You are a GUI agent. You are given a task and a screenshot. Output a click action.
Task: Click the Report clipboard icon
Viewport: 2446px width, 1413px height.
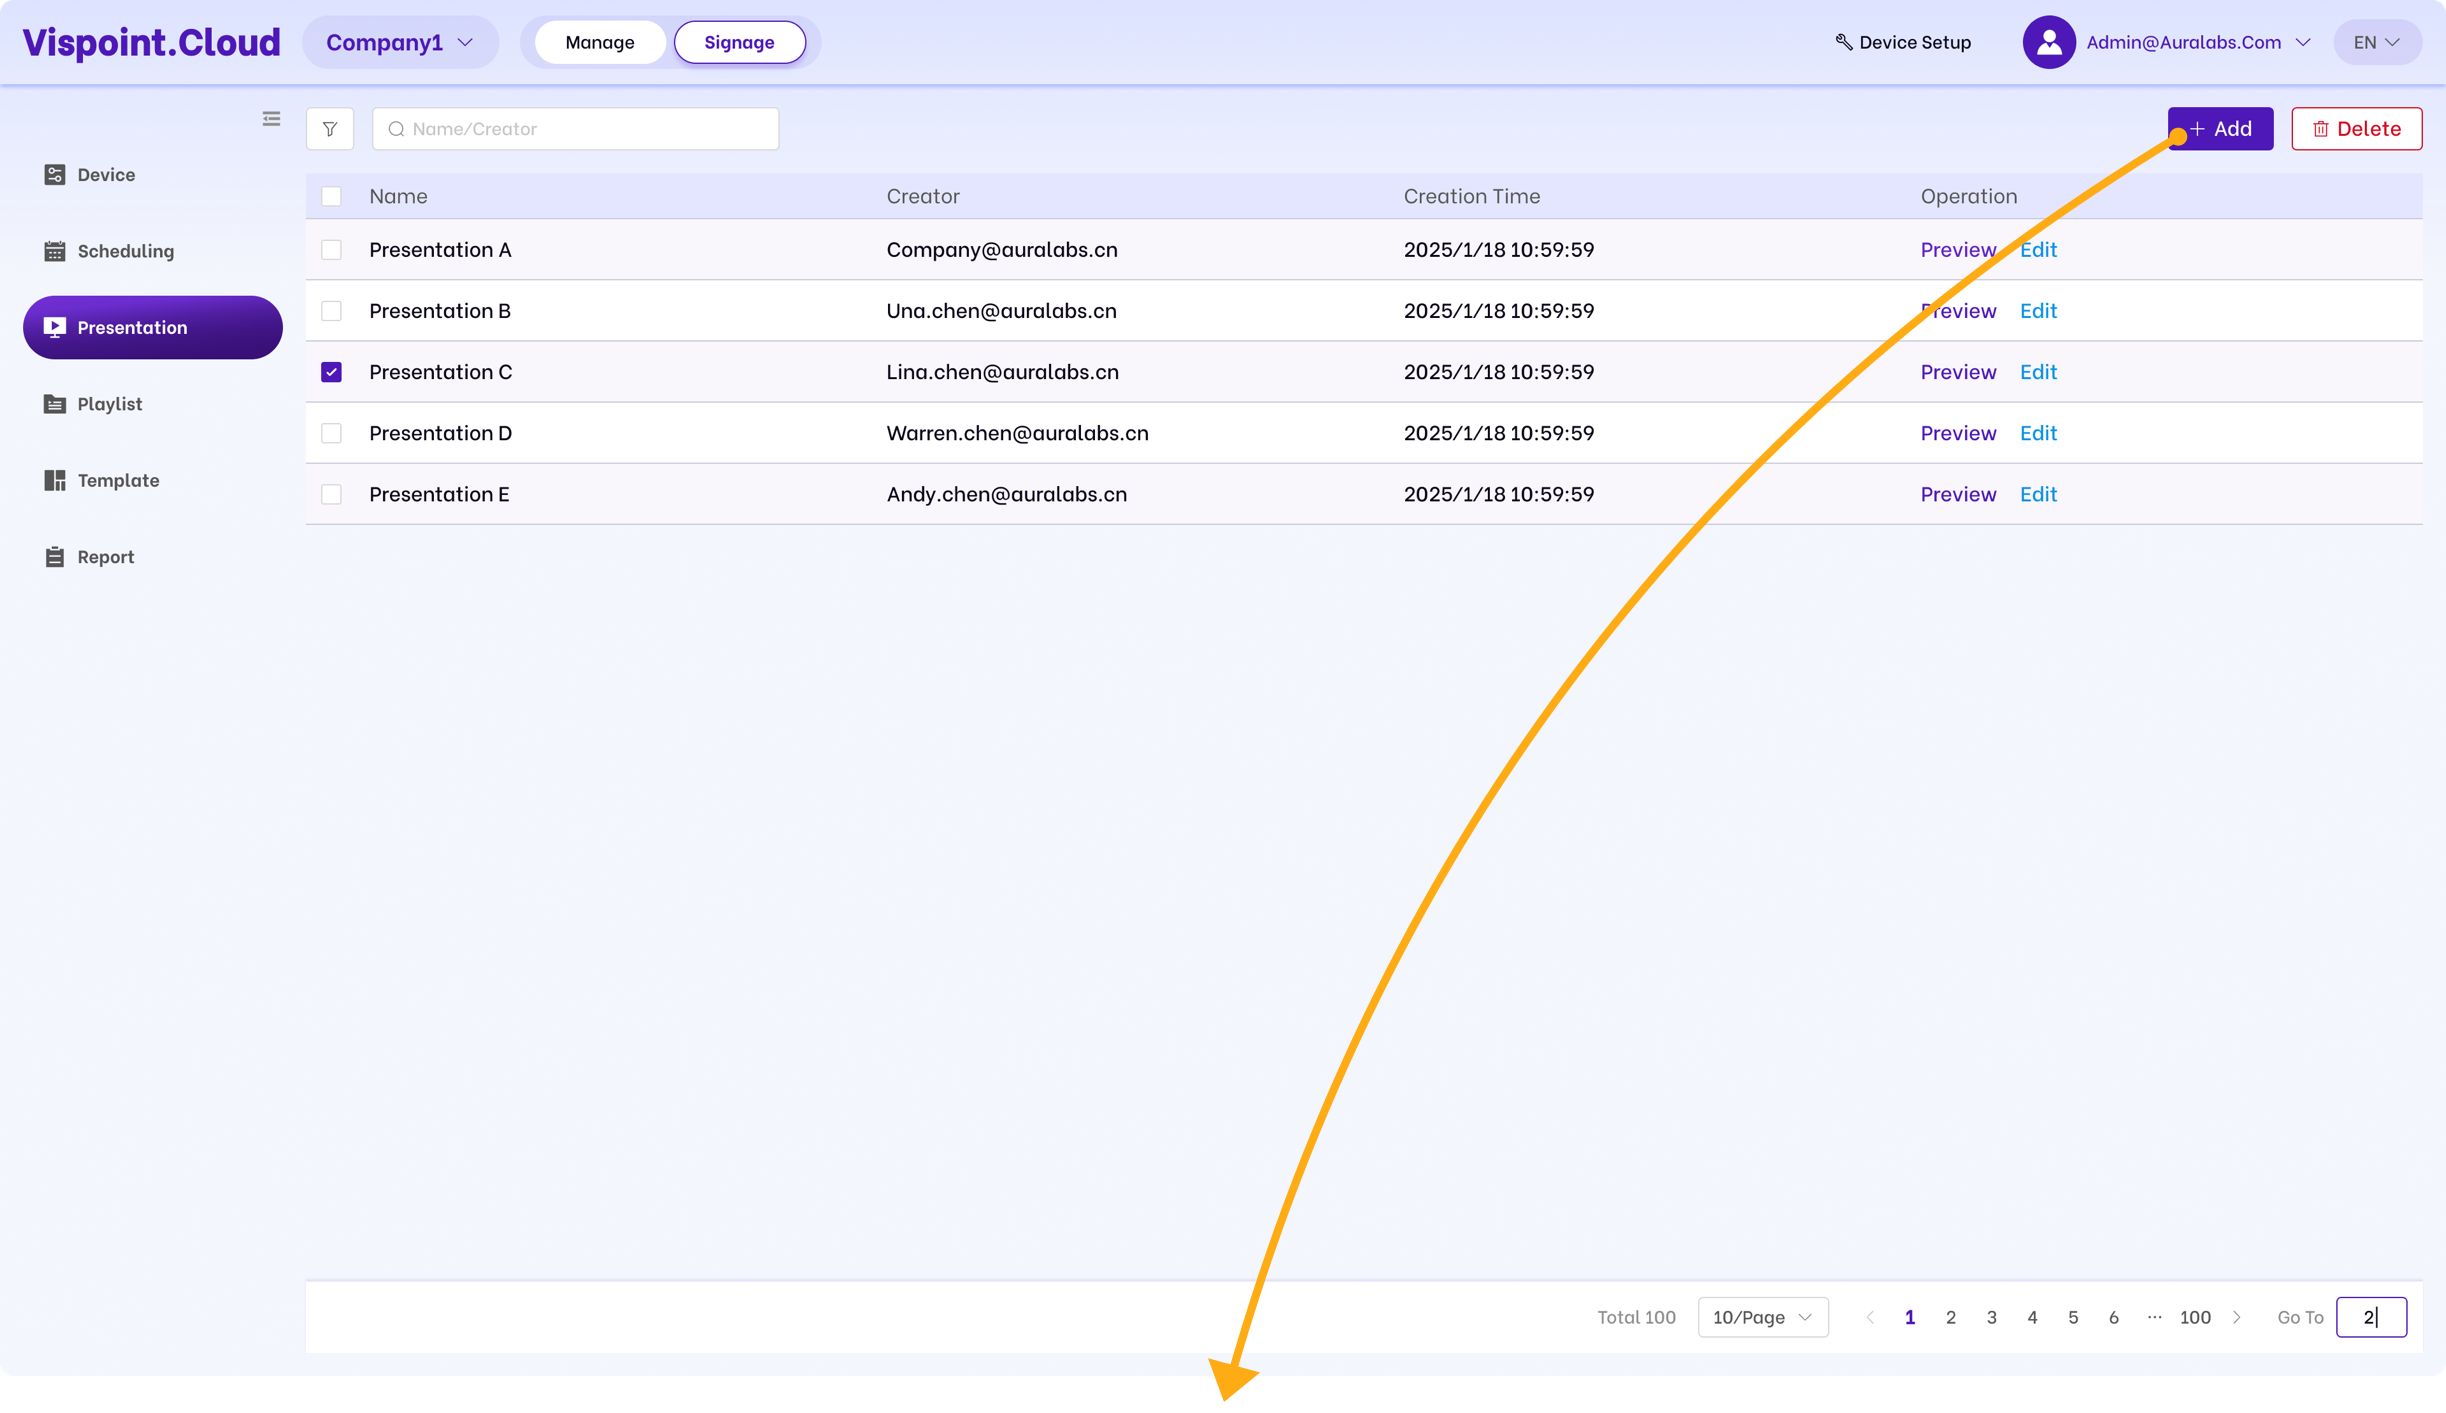coord(55,557)
